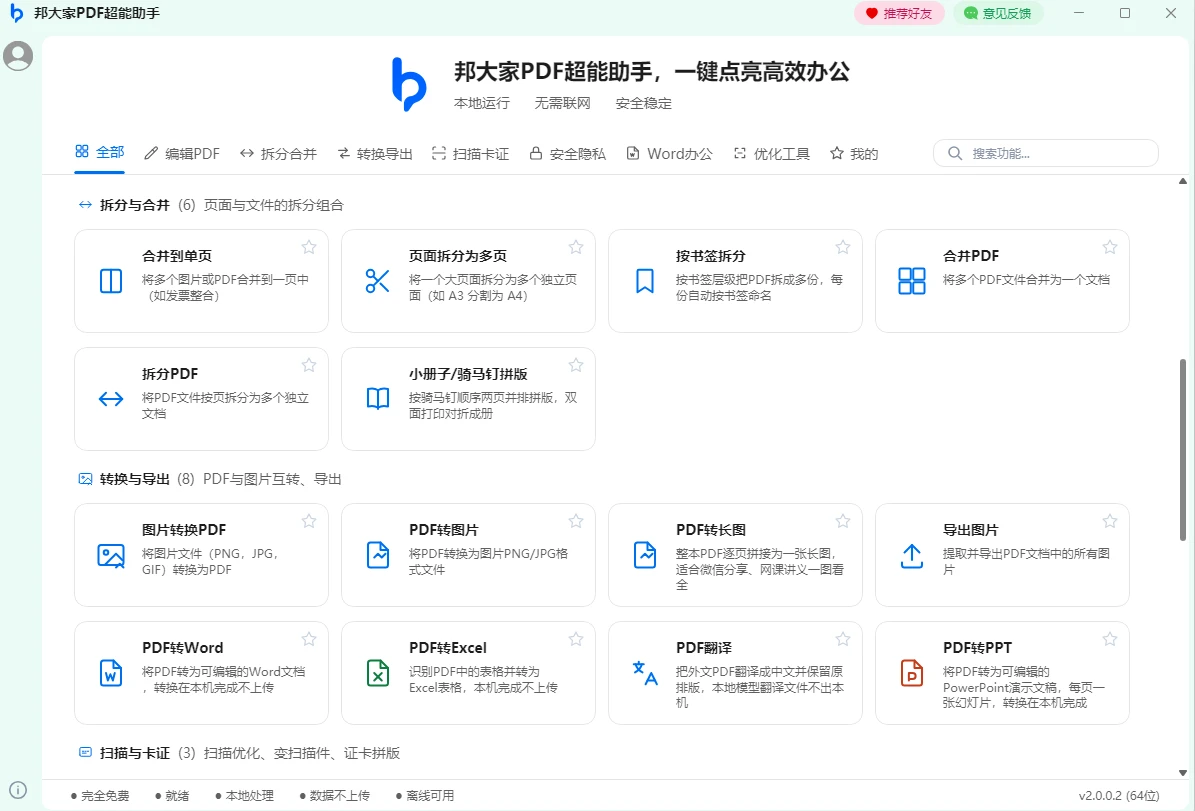
Task: Click the 合并到单页 card icon
Action: (x=111, y=280)
